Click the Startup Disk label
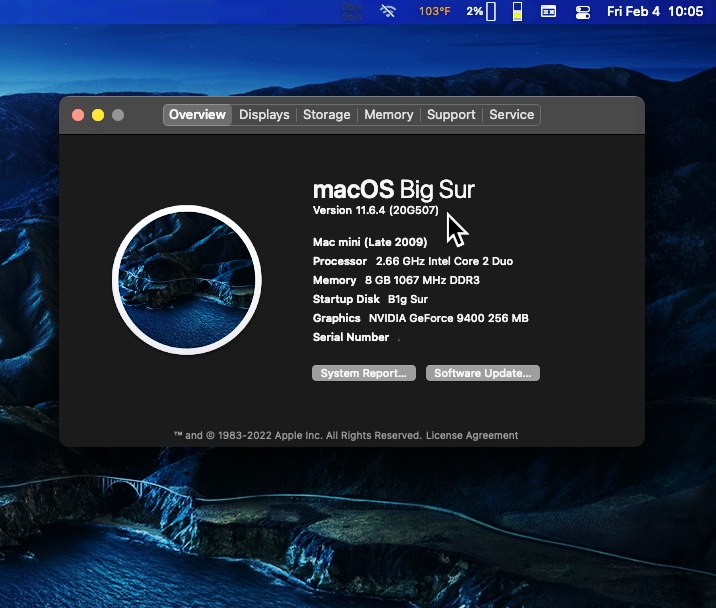This screenshot has height=608, width=716. [x=346, y=299]
